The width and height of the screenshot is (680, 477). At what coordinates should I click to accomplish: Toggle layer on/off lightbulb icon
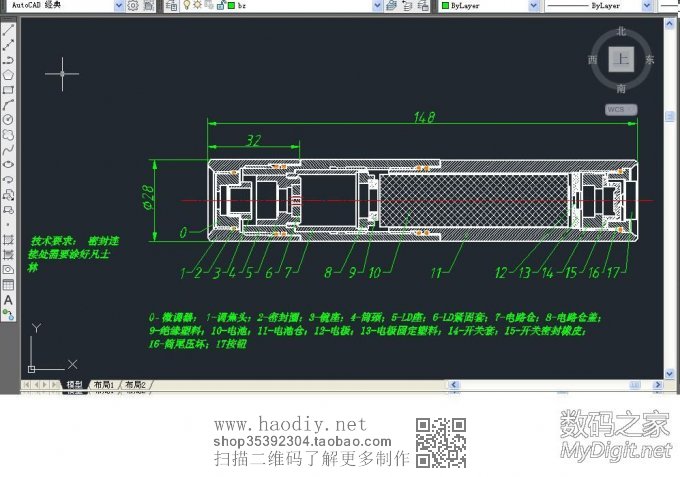click(x=185, y=5)
